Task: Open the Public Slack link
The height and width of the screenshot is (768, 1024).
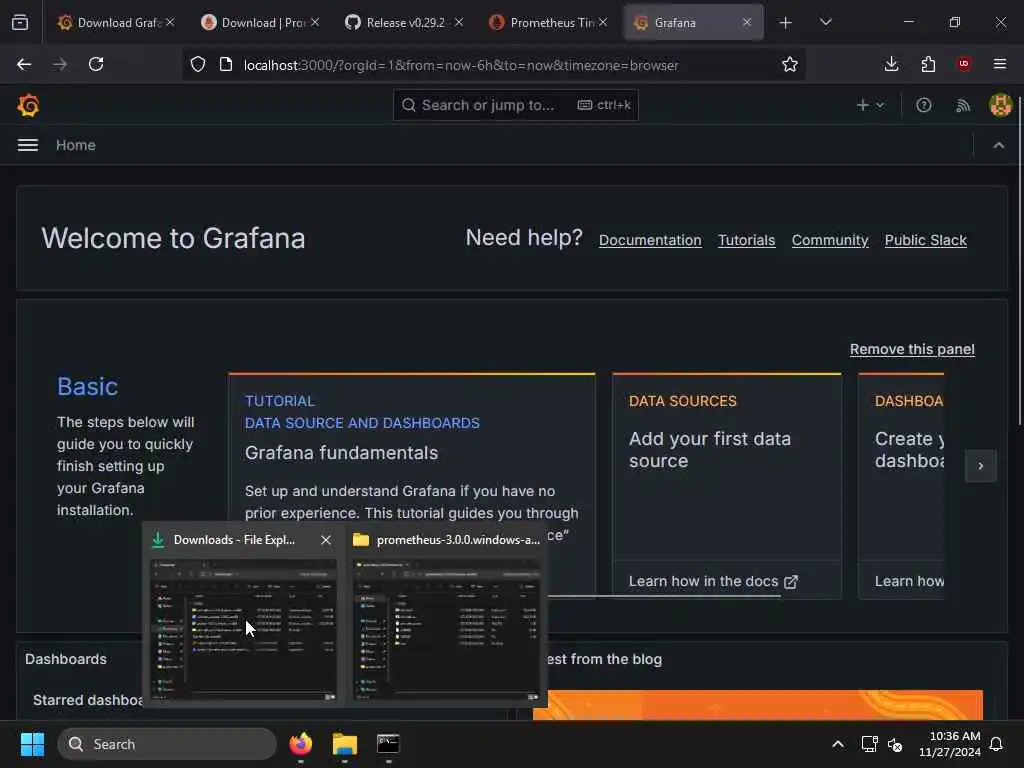Action: pos(925,240)
